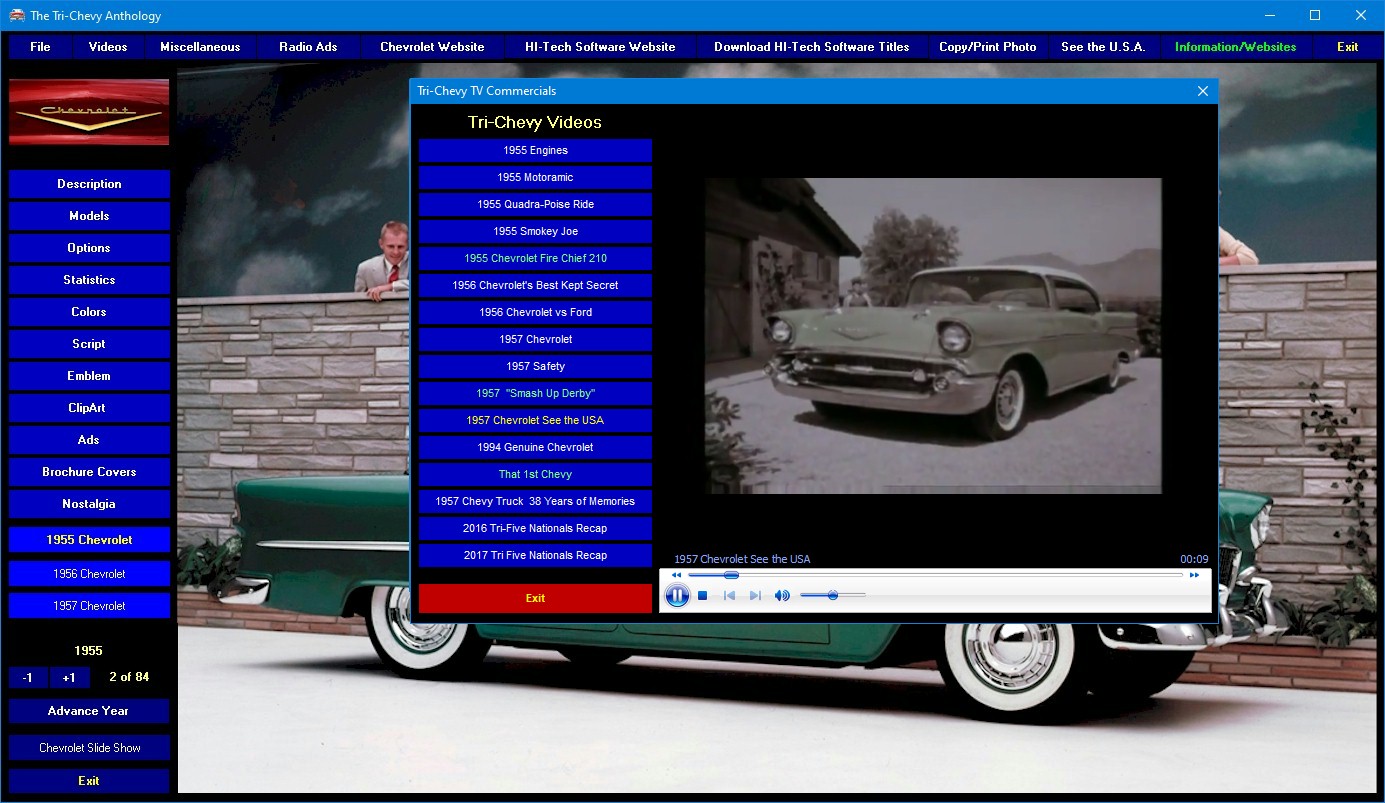Image resolution: width=1385 pixels, height=803 pixels.
Task: Play the That 1st Chevy video
Action: tap(535, 474)
